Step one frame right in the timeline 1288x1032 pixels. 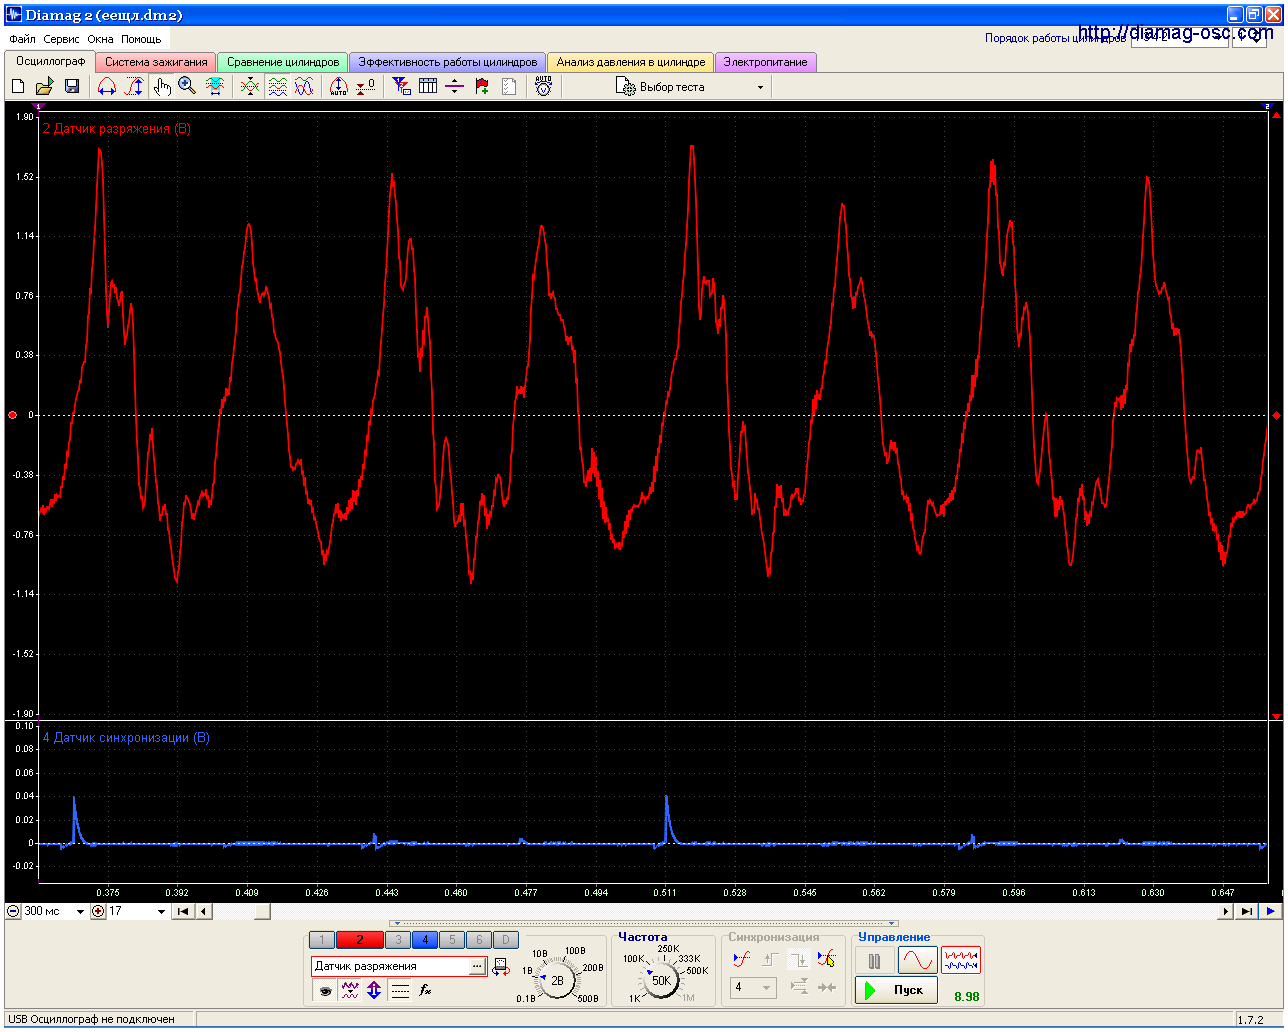pos(1226,911)
